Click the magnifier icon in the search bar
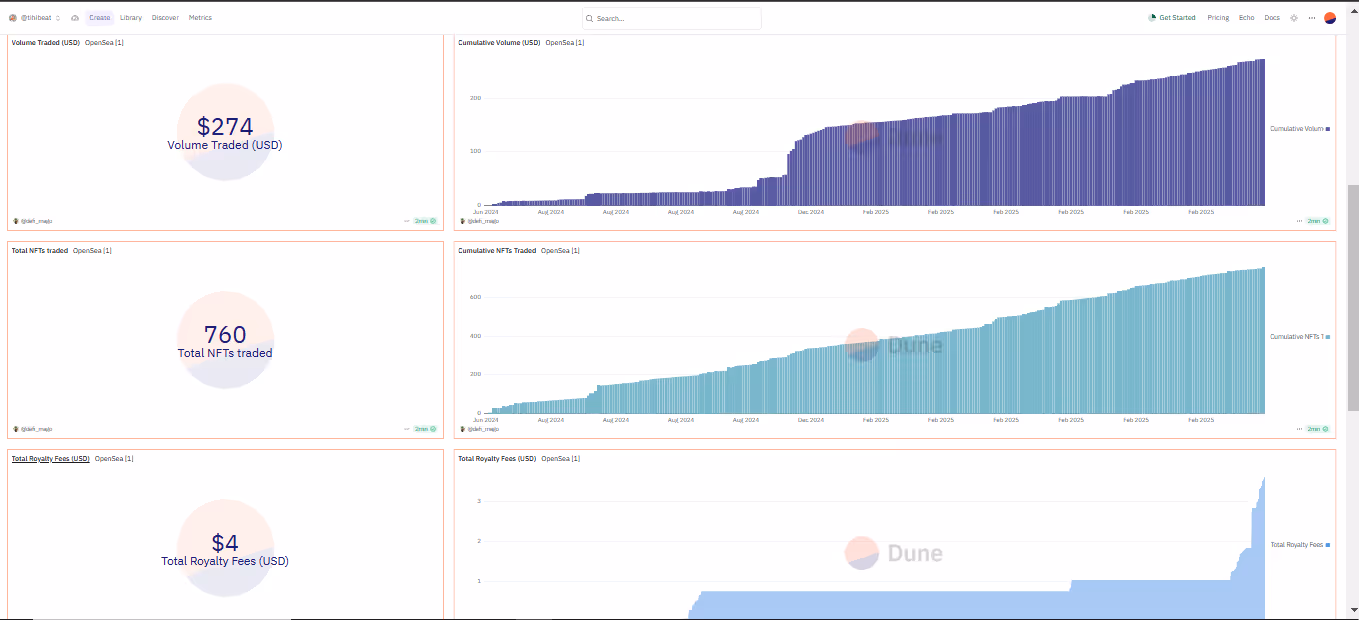The height and width of the screenshot is (620, 1359). pyautogui.click(x=590, y=19)
